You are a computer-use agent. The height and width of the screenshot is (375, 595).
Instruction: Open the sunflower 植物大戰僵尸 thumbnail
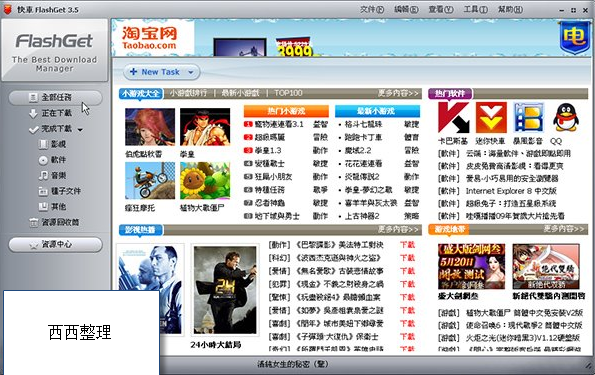tap(205, 181)
